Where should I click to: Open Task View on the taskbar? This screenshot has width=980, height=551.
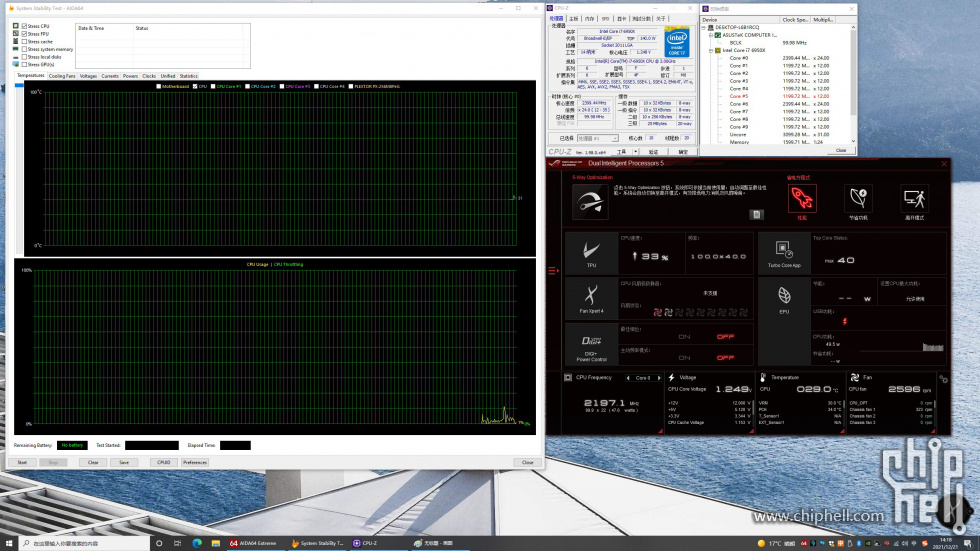(178, 544)
